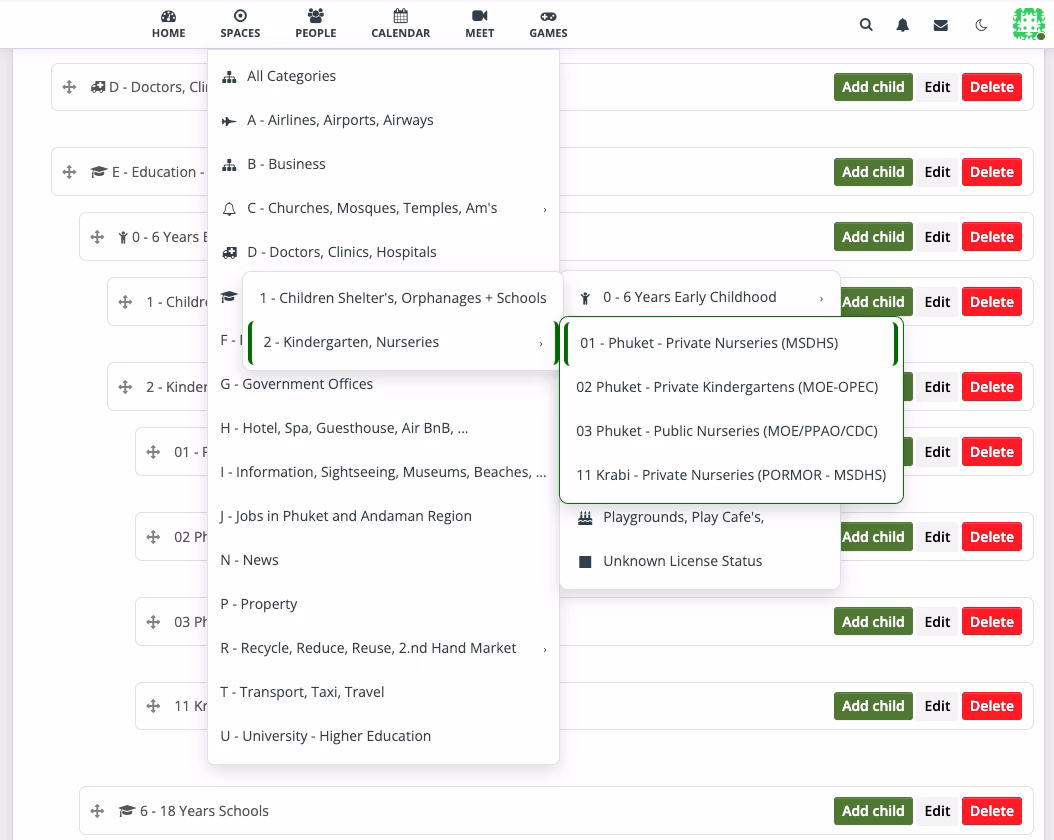Grab move handle on 0 - 6 Years row
Screen dimensions: 1054x840
97,237
